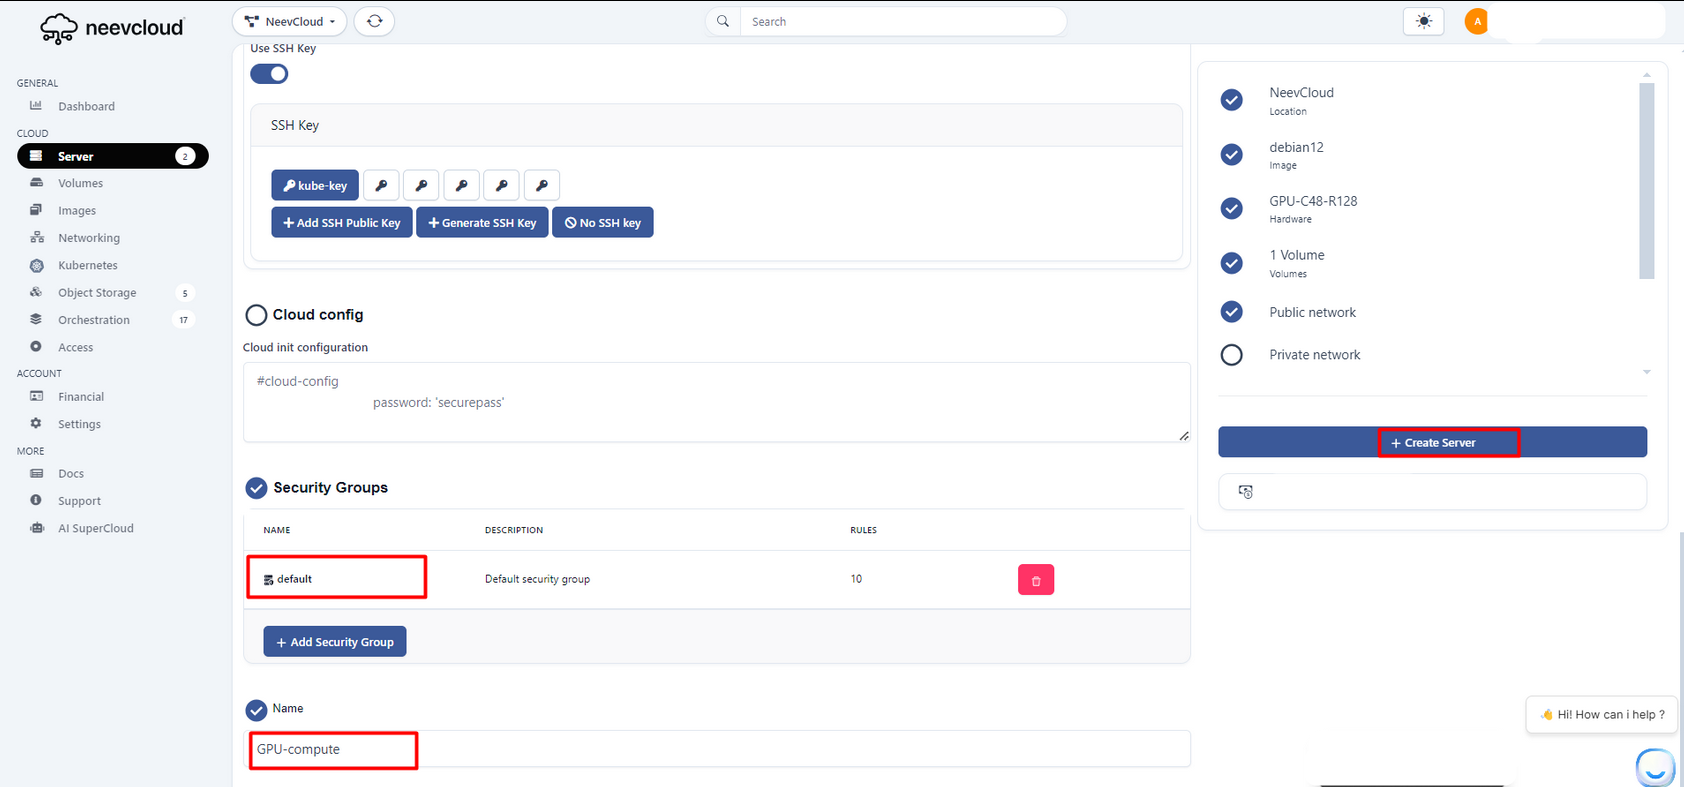Click the server Name input field

coord(716,749)
